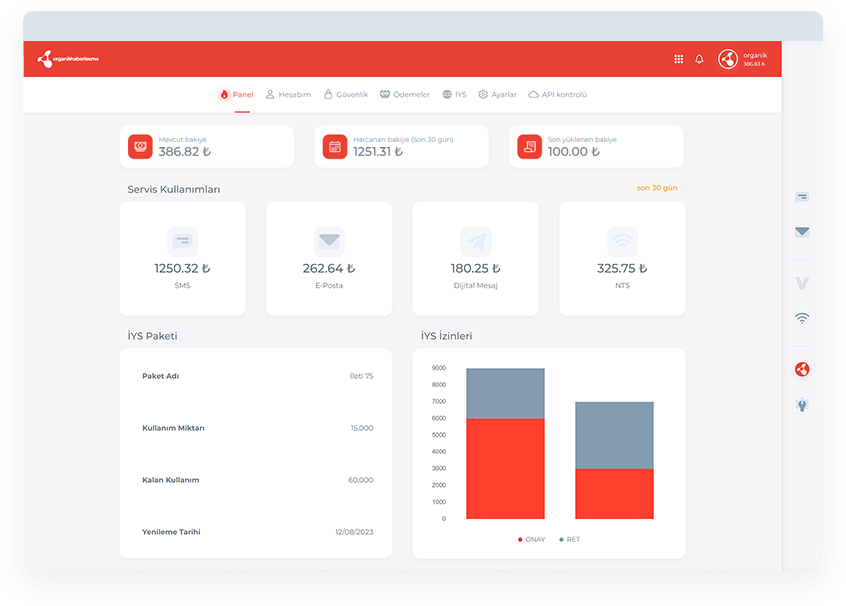This screenshot has width=846, height=606.
Task: Toggle the ONAY legend in İYS chart
Action: pos(532,539)
